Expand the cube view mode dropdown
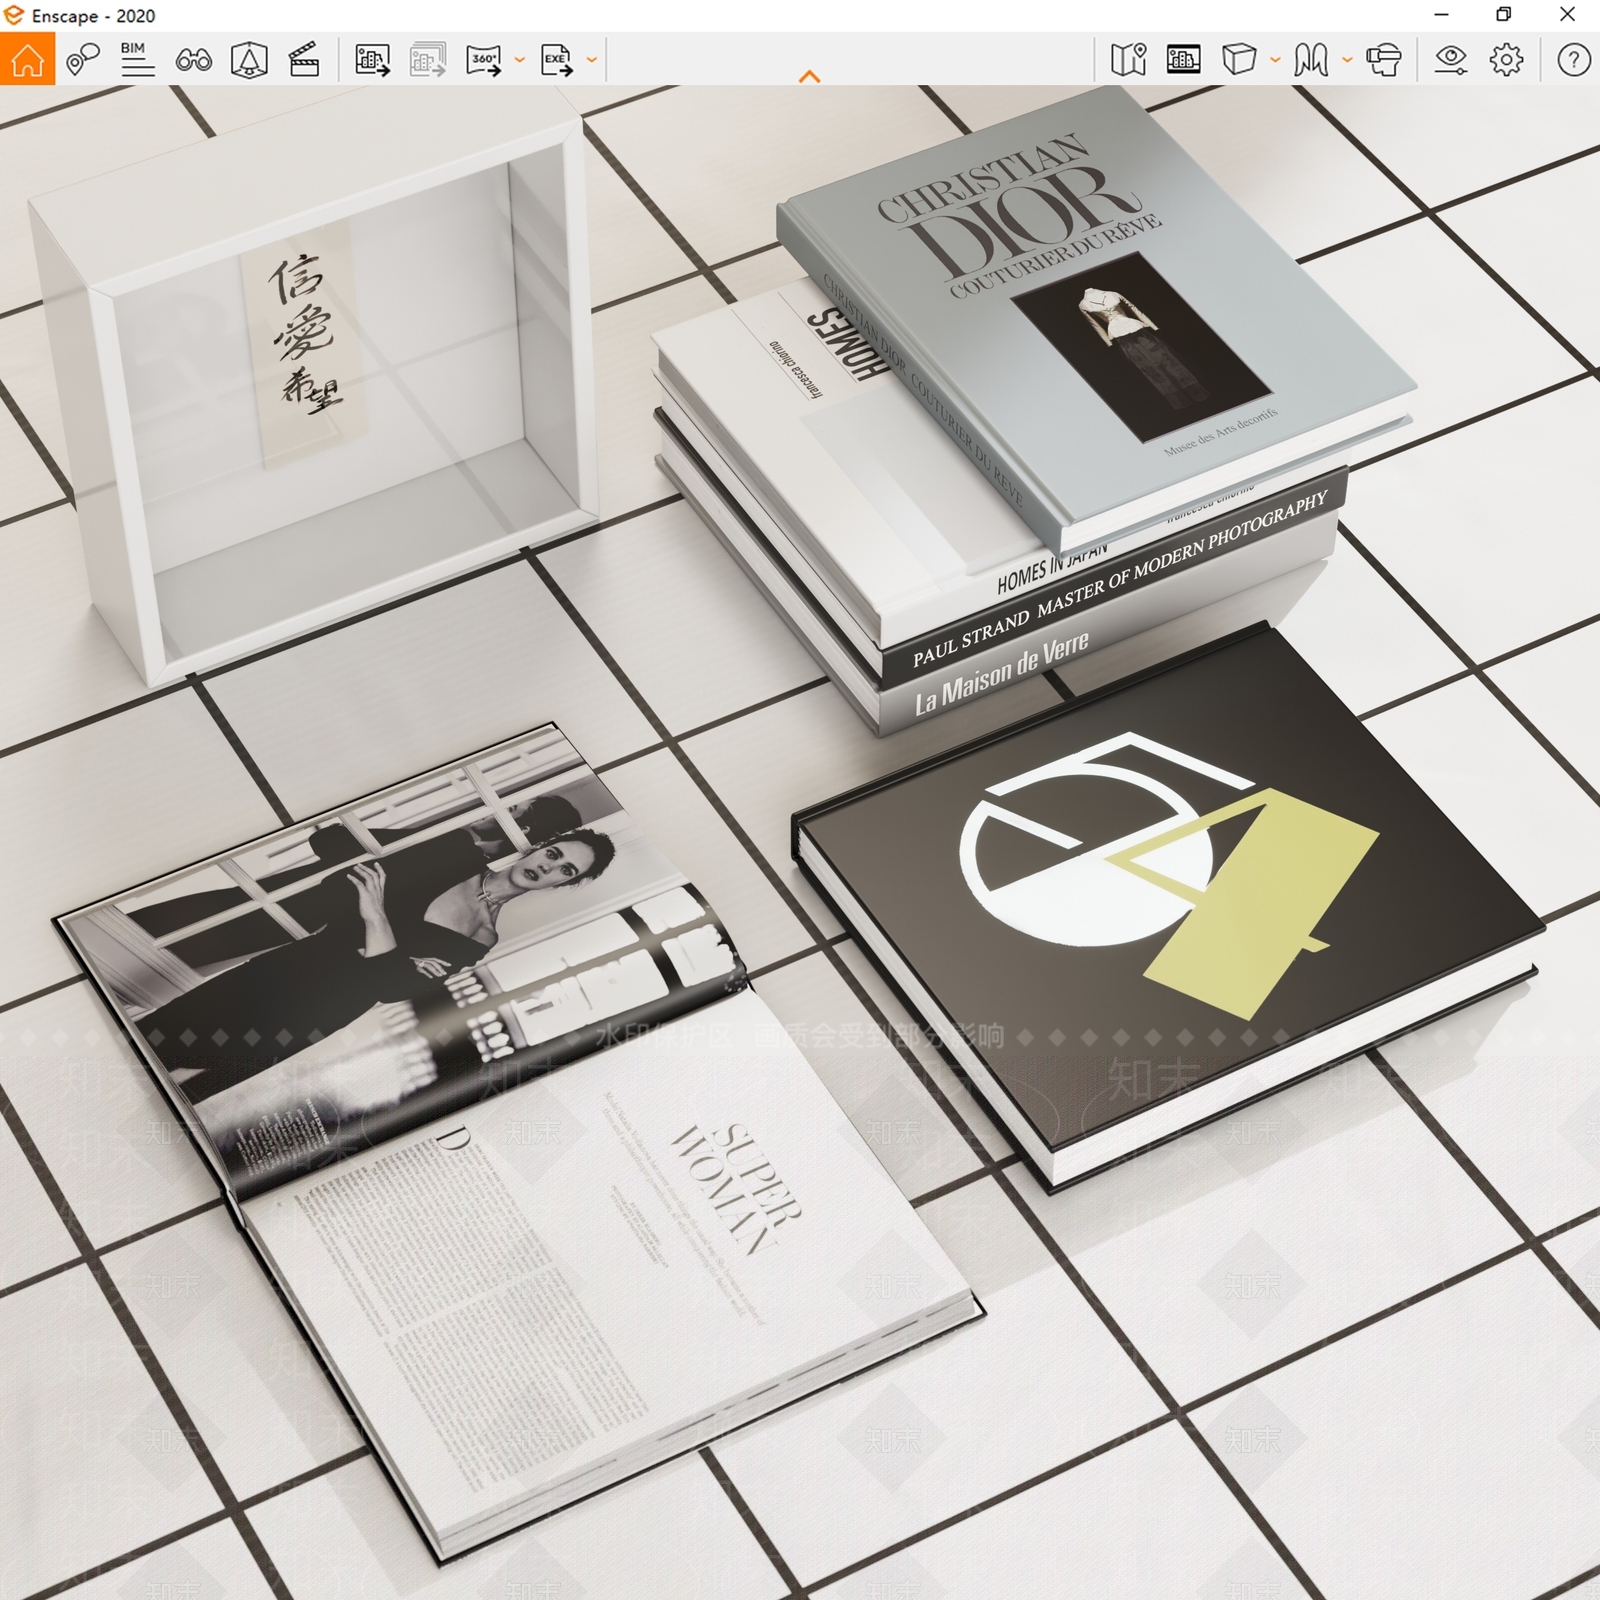Image resolution: width=1600 pixels, height=1600 pixels. pyautogui.click(x=1274, y=60)
